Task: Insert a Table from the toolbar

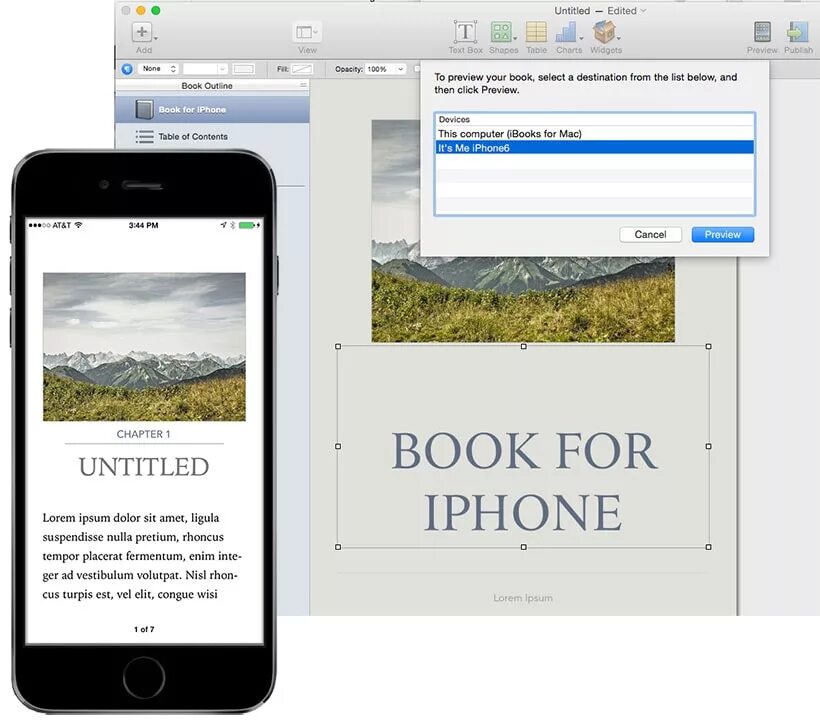Action: [536, 32]
